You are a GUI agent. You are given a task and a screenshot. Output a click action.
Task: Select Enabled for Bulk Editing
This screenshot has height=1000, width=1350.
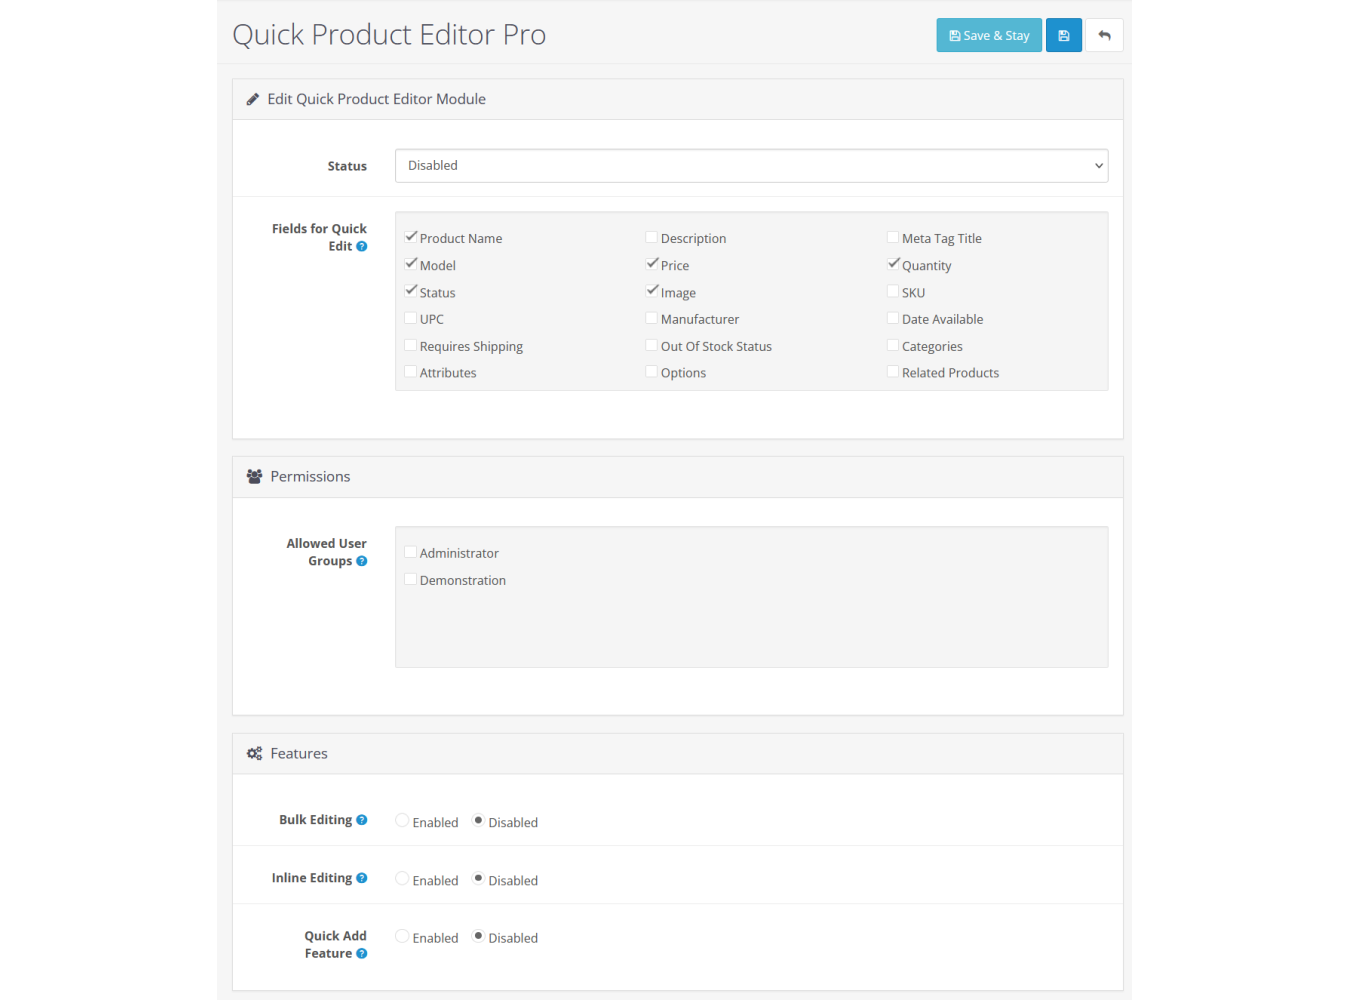click(402, 821)
